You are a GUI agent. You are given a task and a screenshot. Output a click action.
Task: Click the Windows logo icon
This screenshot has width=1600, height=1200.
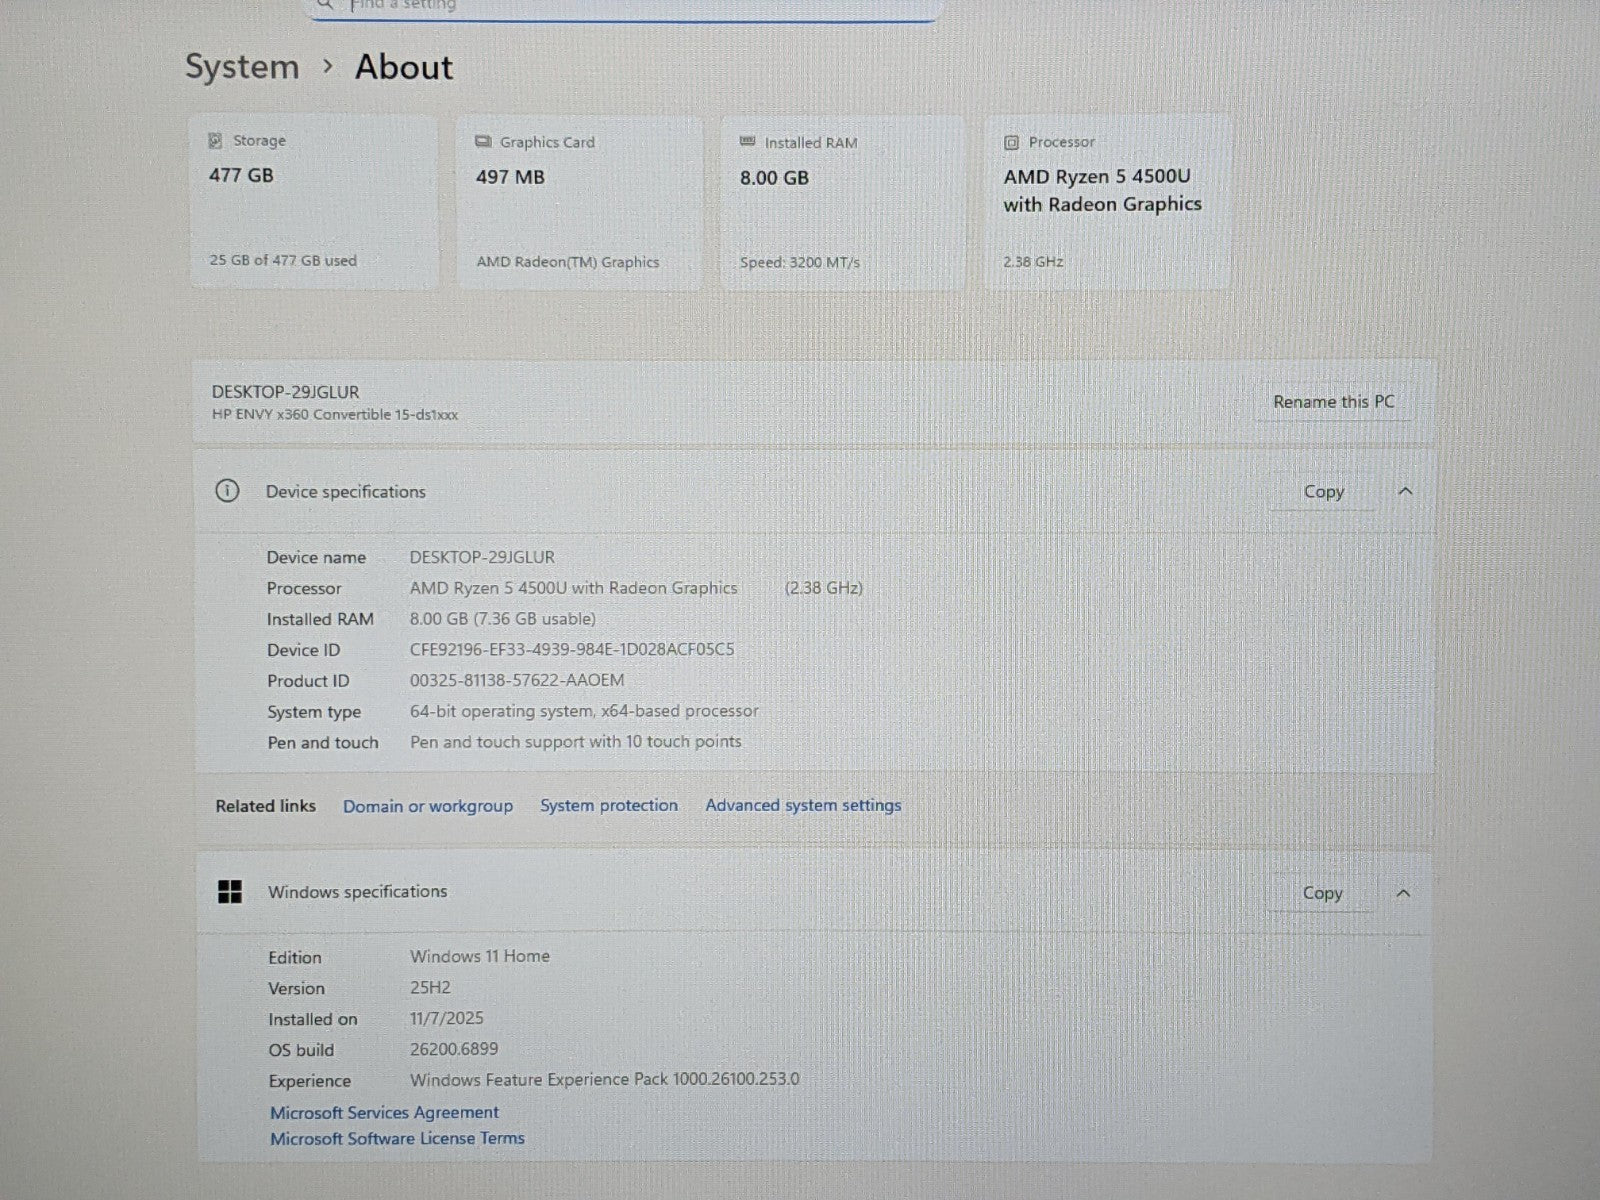coord(230,892)
